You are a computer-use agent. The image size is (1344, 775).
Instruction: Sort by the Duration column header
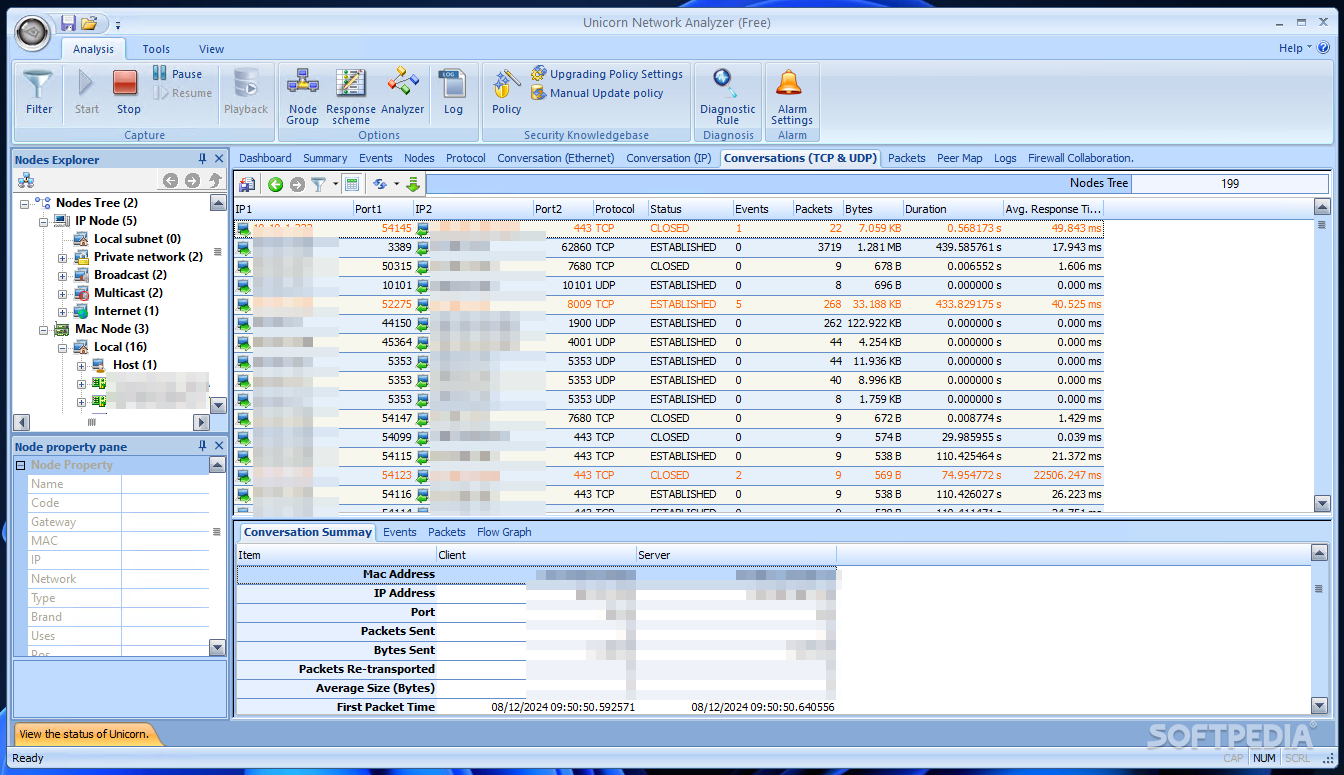[953, 209]
